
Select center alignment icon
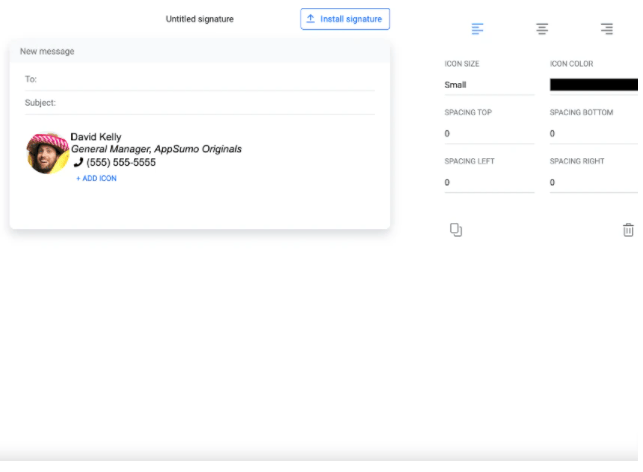pyautogui.click(x=542, y=29)
